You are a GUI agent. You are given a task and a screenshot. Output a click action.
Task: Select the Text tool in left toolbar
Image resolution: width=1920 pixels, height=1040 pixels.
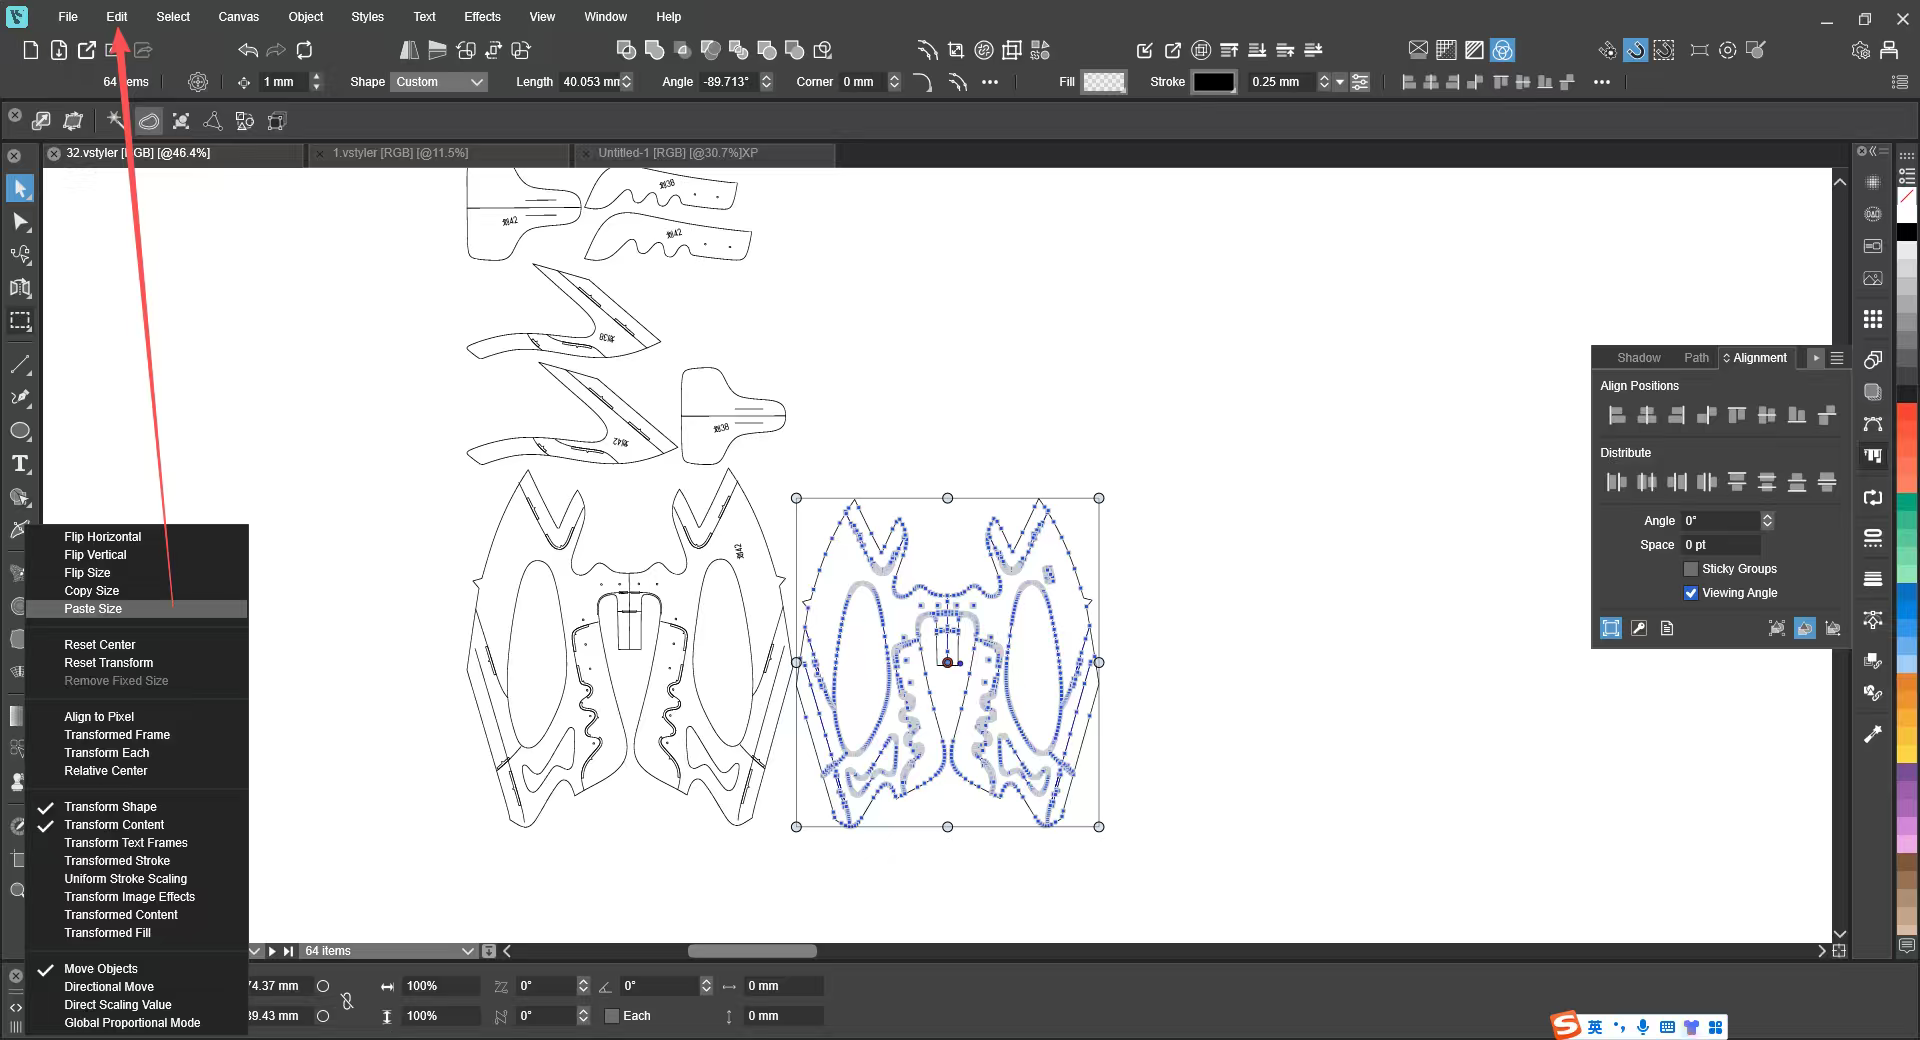tap(20, 464)
